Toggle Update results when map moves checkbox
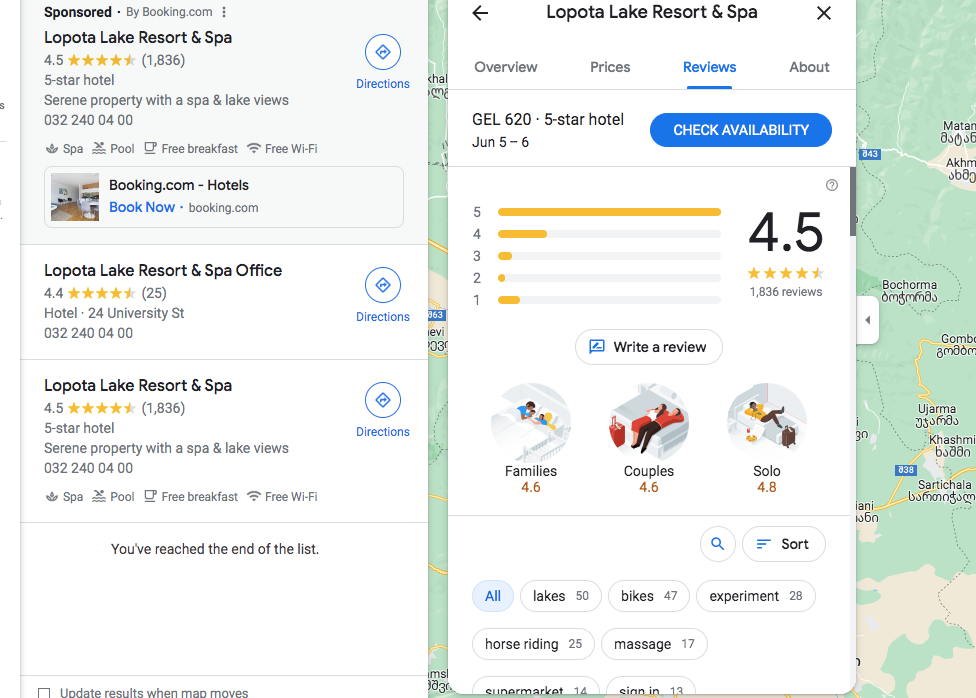Image resolution: width=976 pixels, height=698 pixels. click(44, 693)
